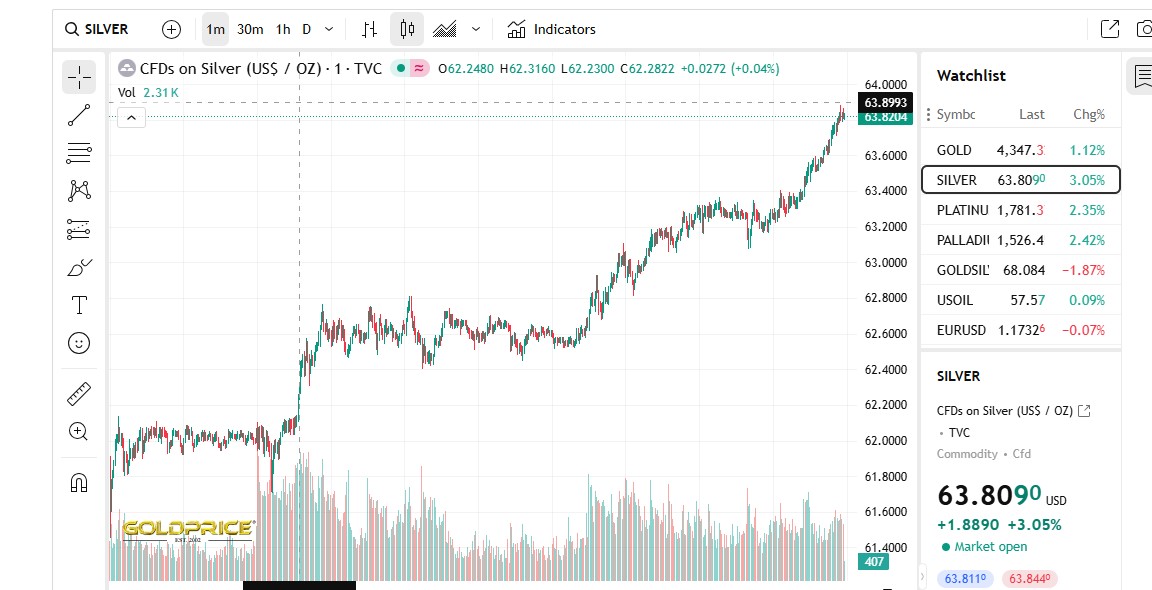Viewport: 1152px width, 590px height.
Task: Select the XABCD pattern tool
Action: coord(79,191)
